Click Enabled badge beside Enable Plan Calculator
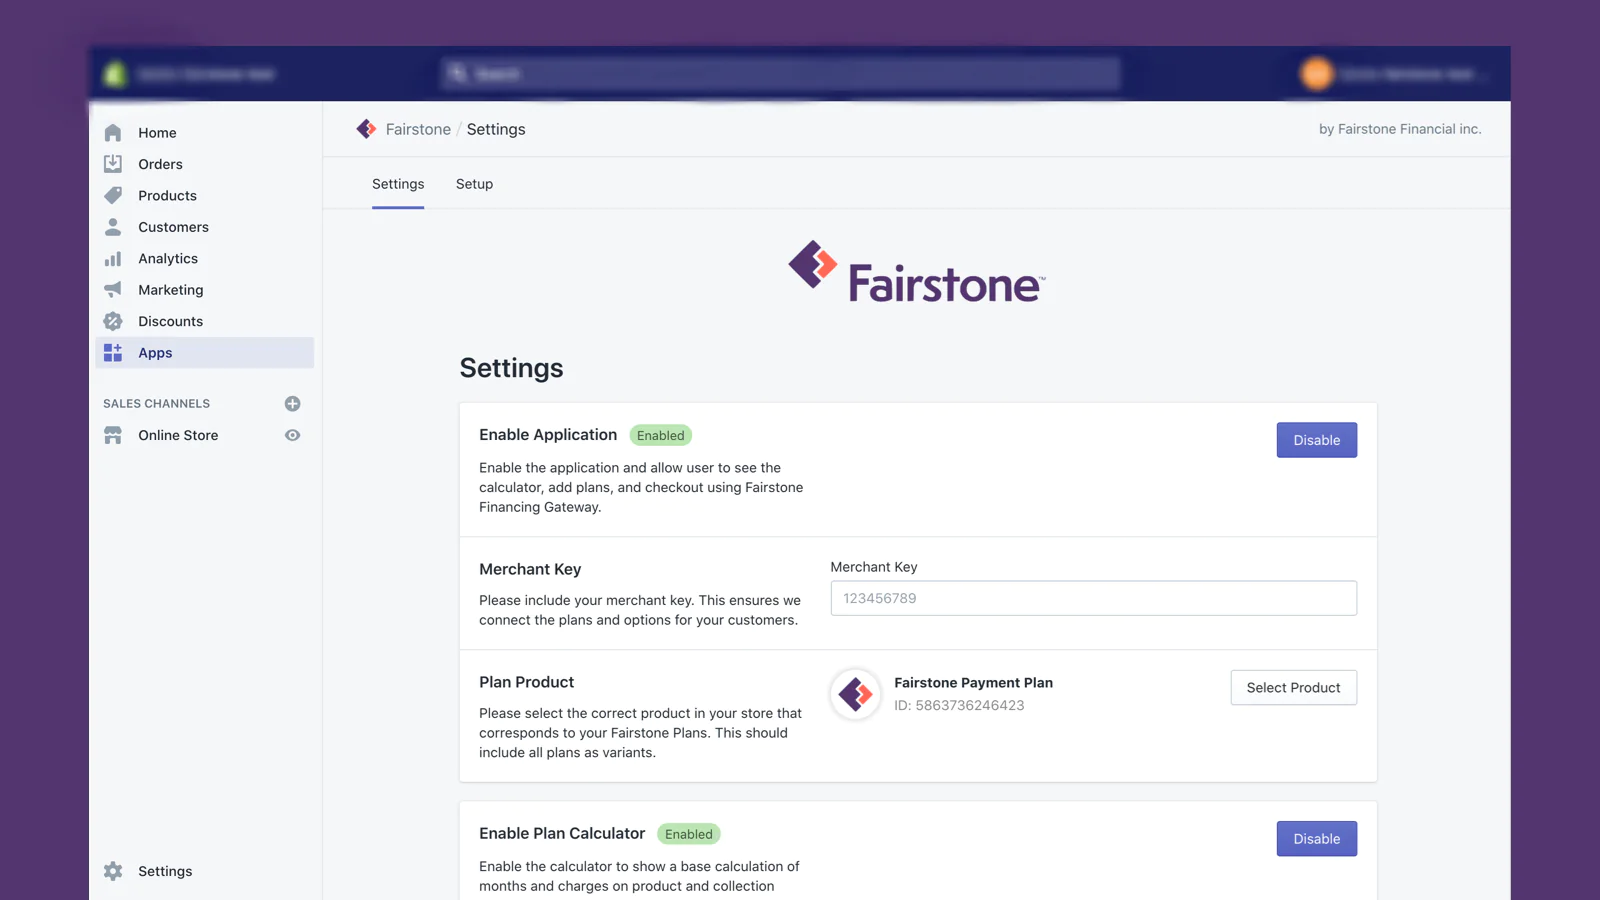Screen dimensions: 1600x900 (x=689, y=834)
